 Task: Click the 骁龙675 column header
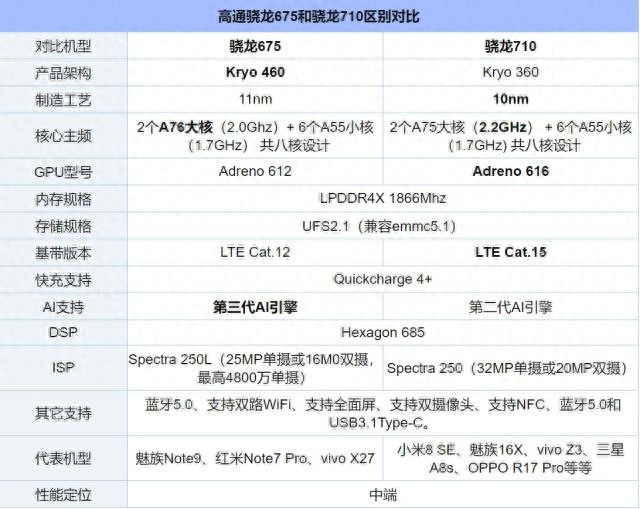coord(255,46)
